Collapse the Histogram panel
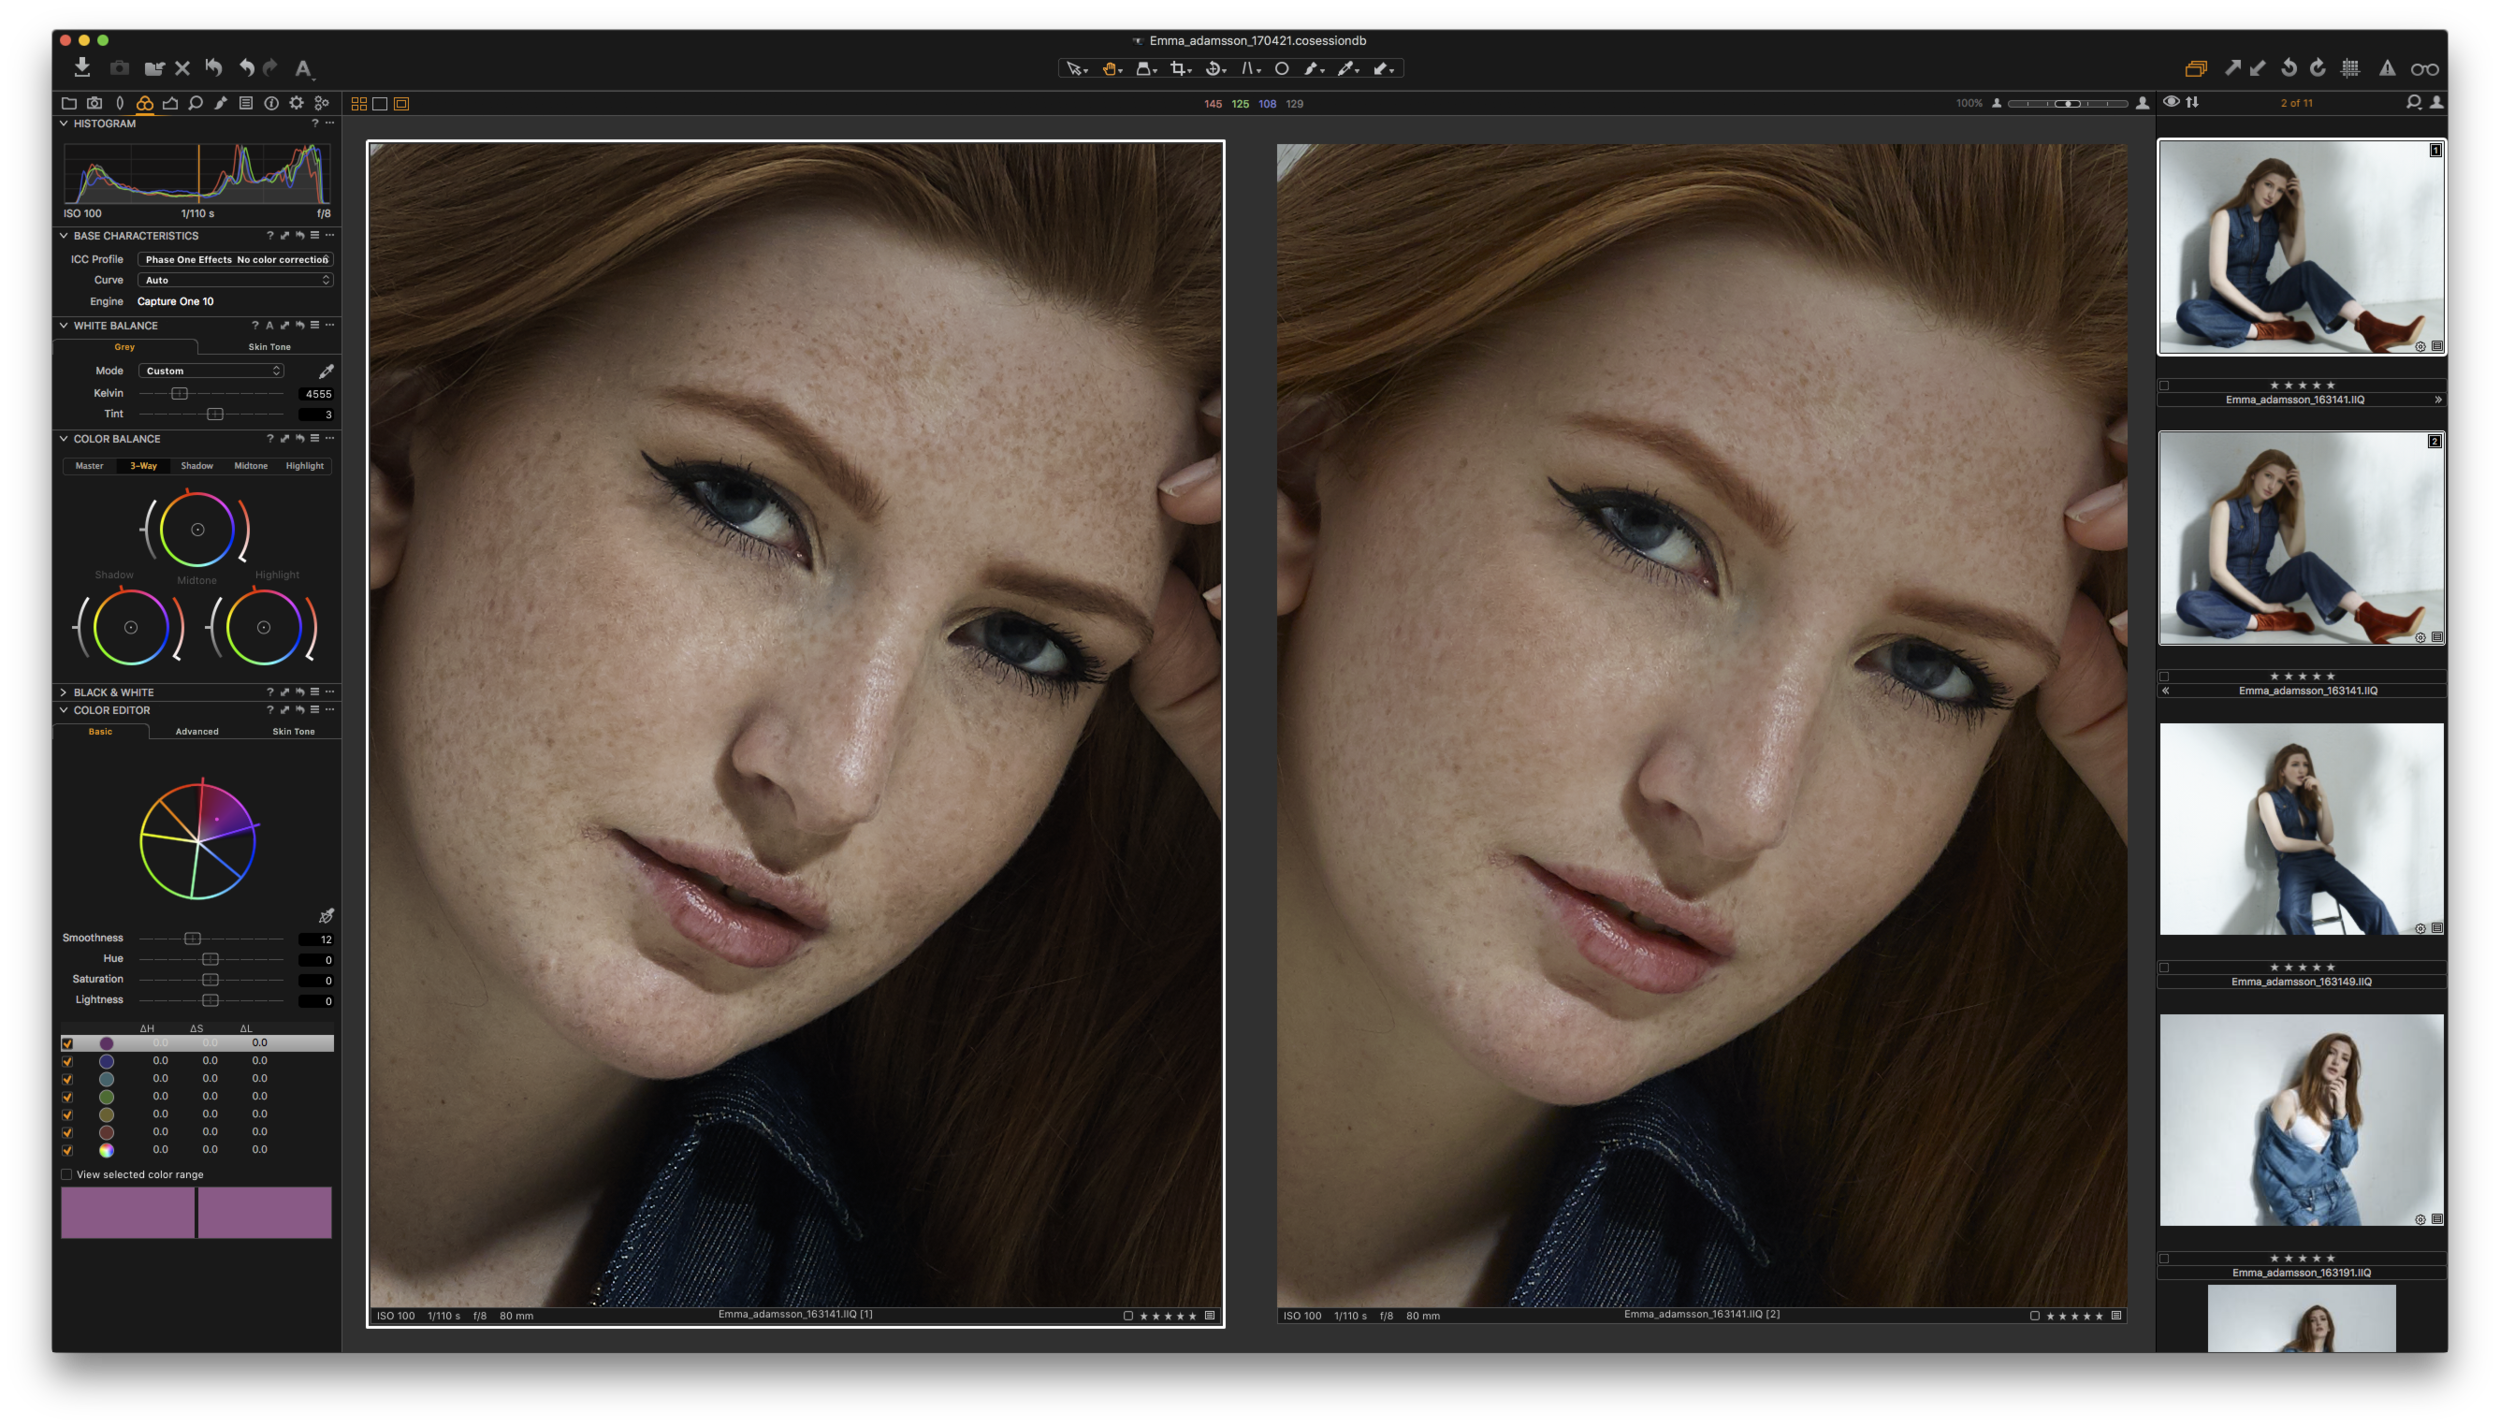Screen dimensions: 2500x1427 click(x=64, y=124)
